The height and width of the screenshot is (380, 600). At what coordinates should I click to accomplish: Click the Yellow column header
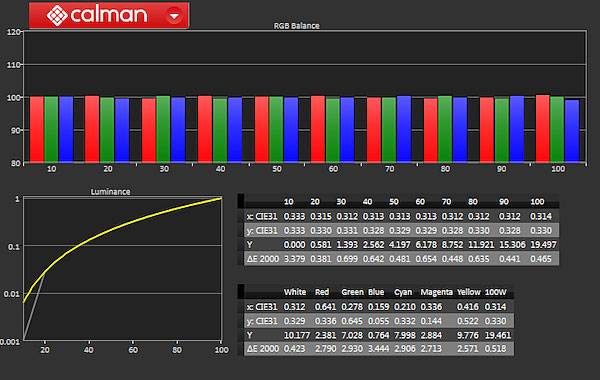pos(468,292)
